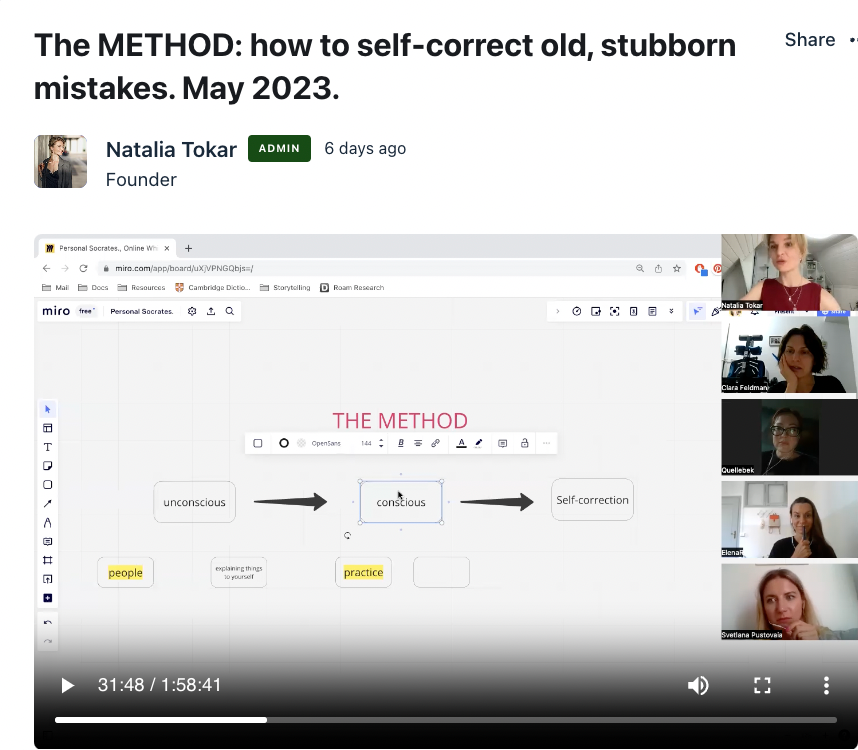The image size is (858, 750).
Task: Bookmark page with star icon
Action: 677,268
